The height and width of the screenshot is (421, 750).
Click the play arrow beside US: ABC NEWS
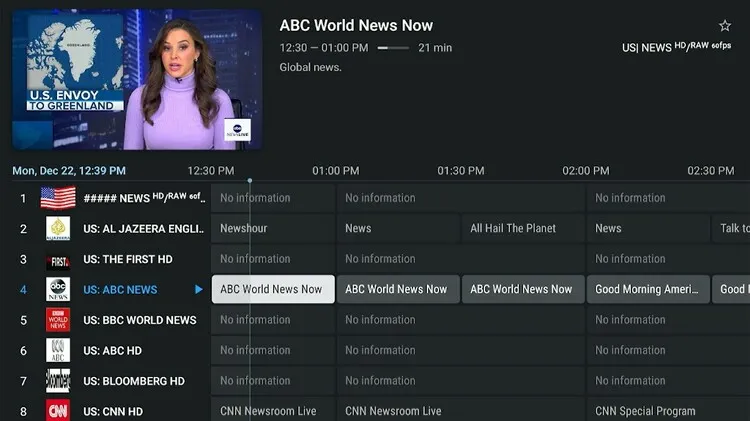199,289
